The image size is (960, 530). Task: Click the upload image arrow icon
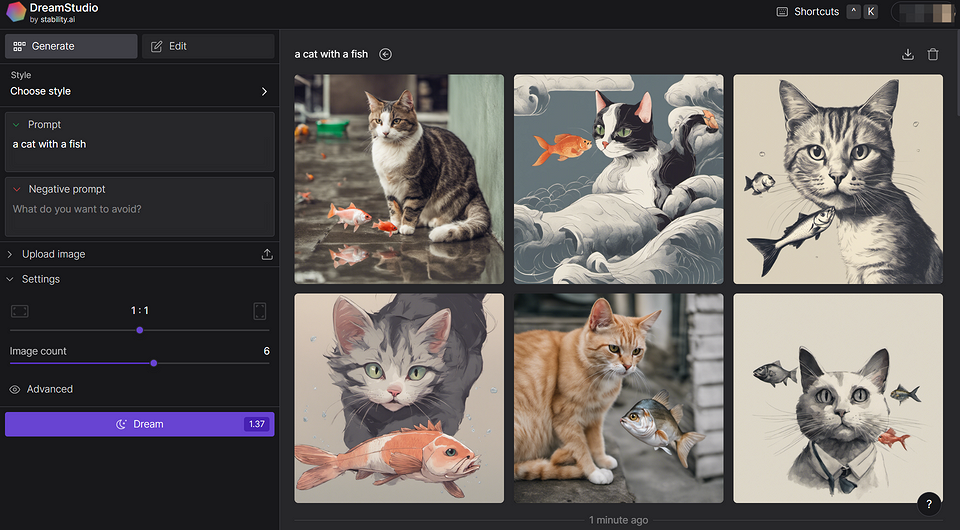267,254
